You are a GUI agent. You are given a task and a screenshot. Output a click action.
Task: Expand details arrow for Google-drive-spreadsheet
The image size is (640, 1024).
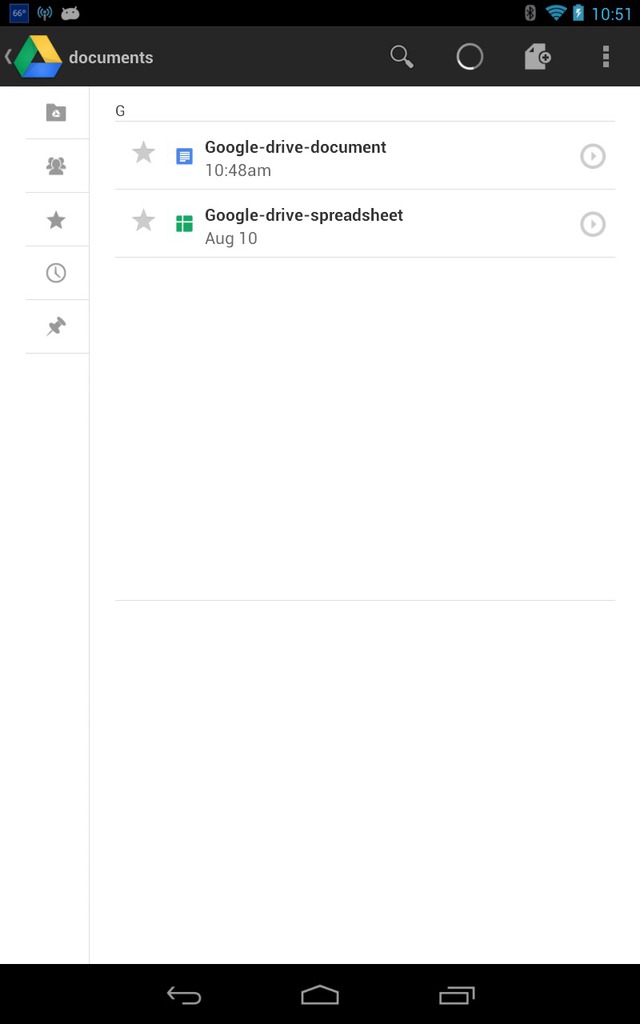(593, 224)
